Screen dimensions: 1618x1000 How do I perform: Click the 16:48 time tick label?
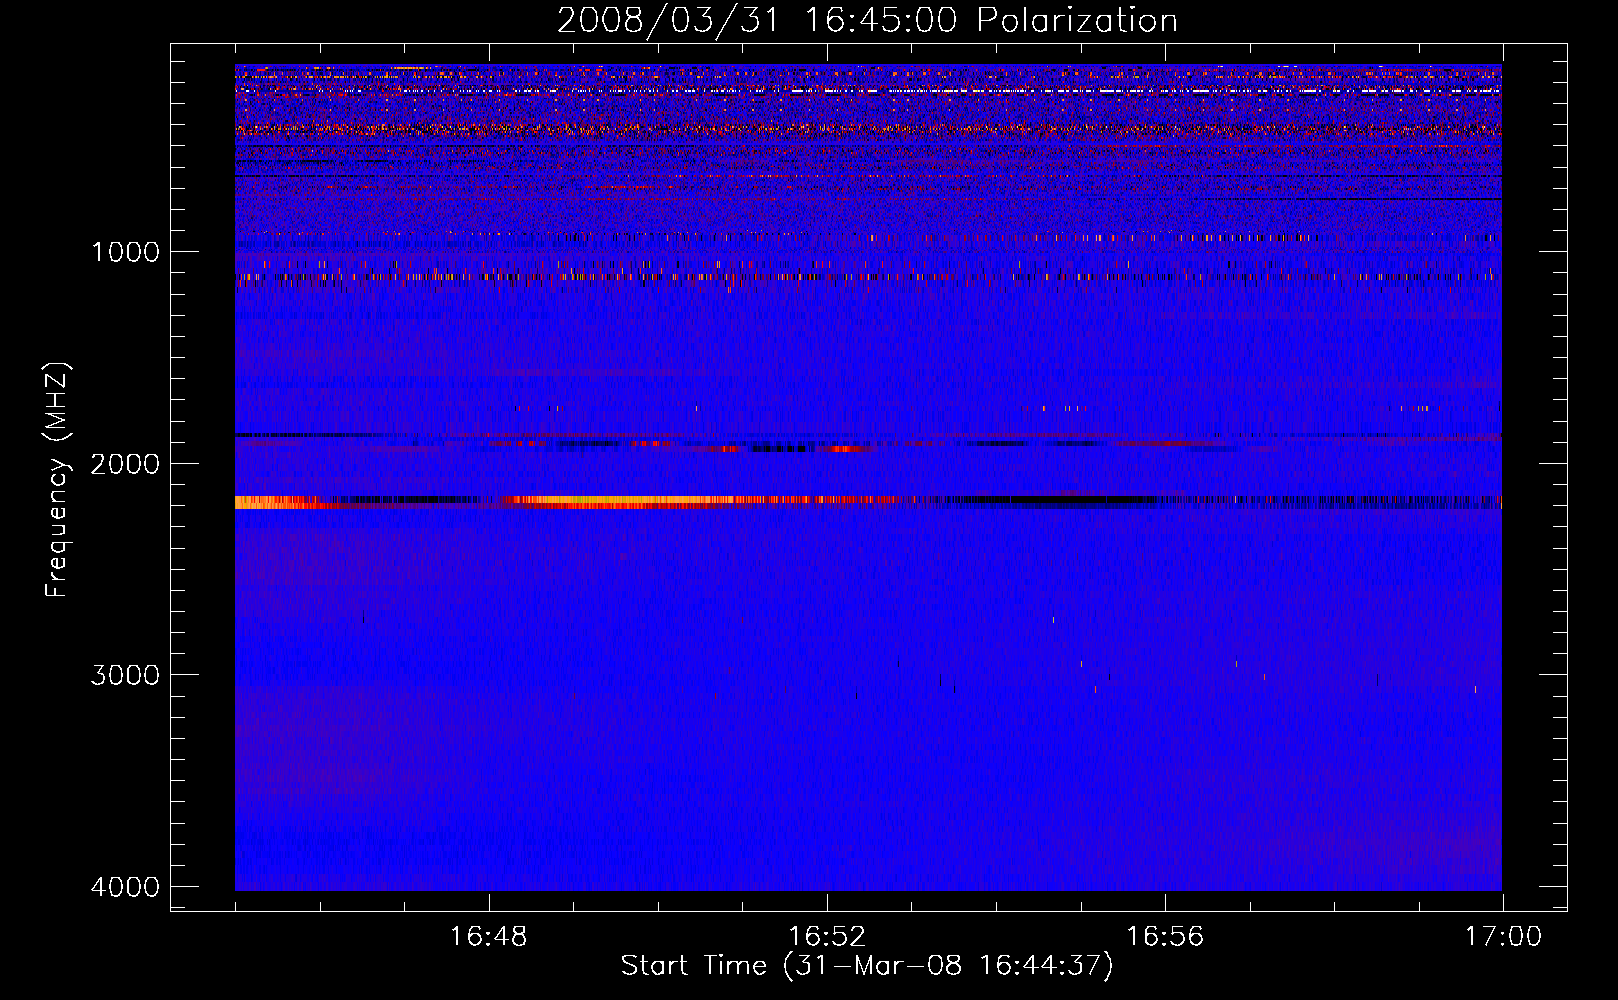pyautogui.click(x=488, y=937)
